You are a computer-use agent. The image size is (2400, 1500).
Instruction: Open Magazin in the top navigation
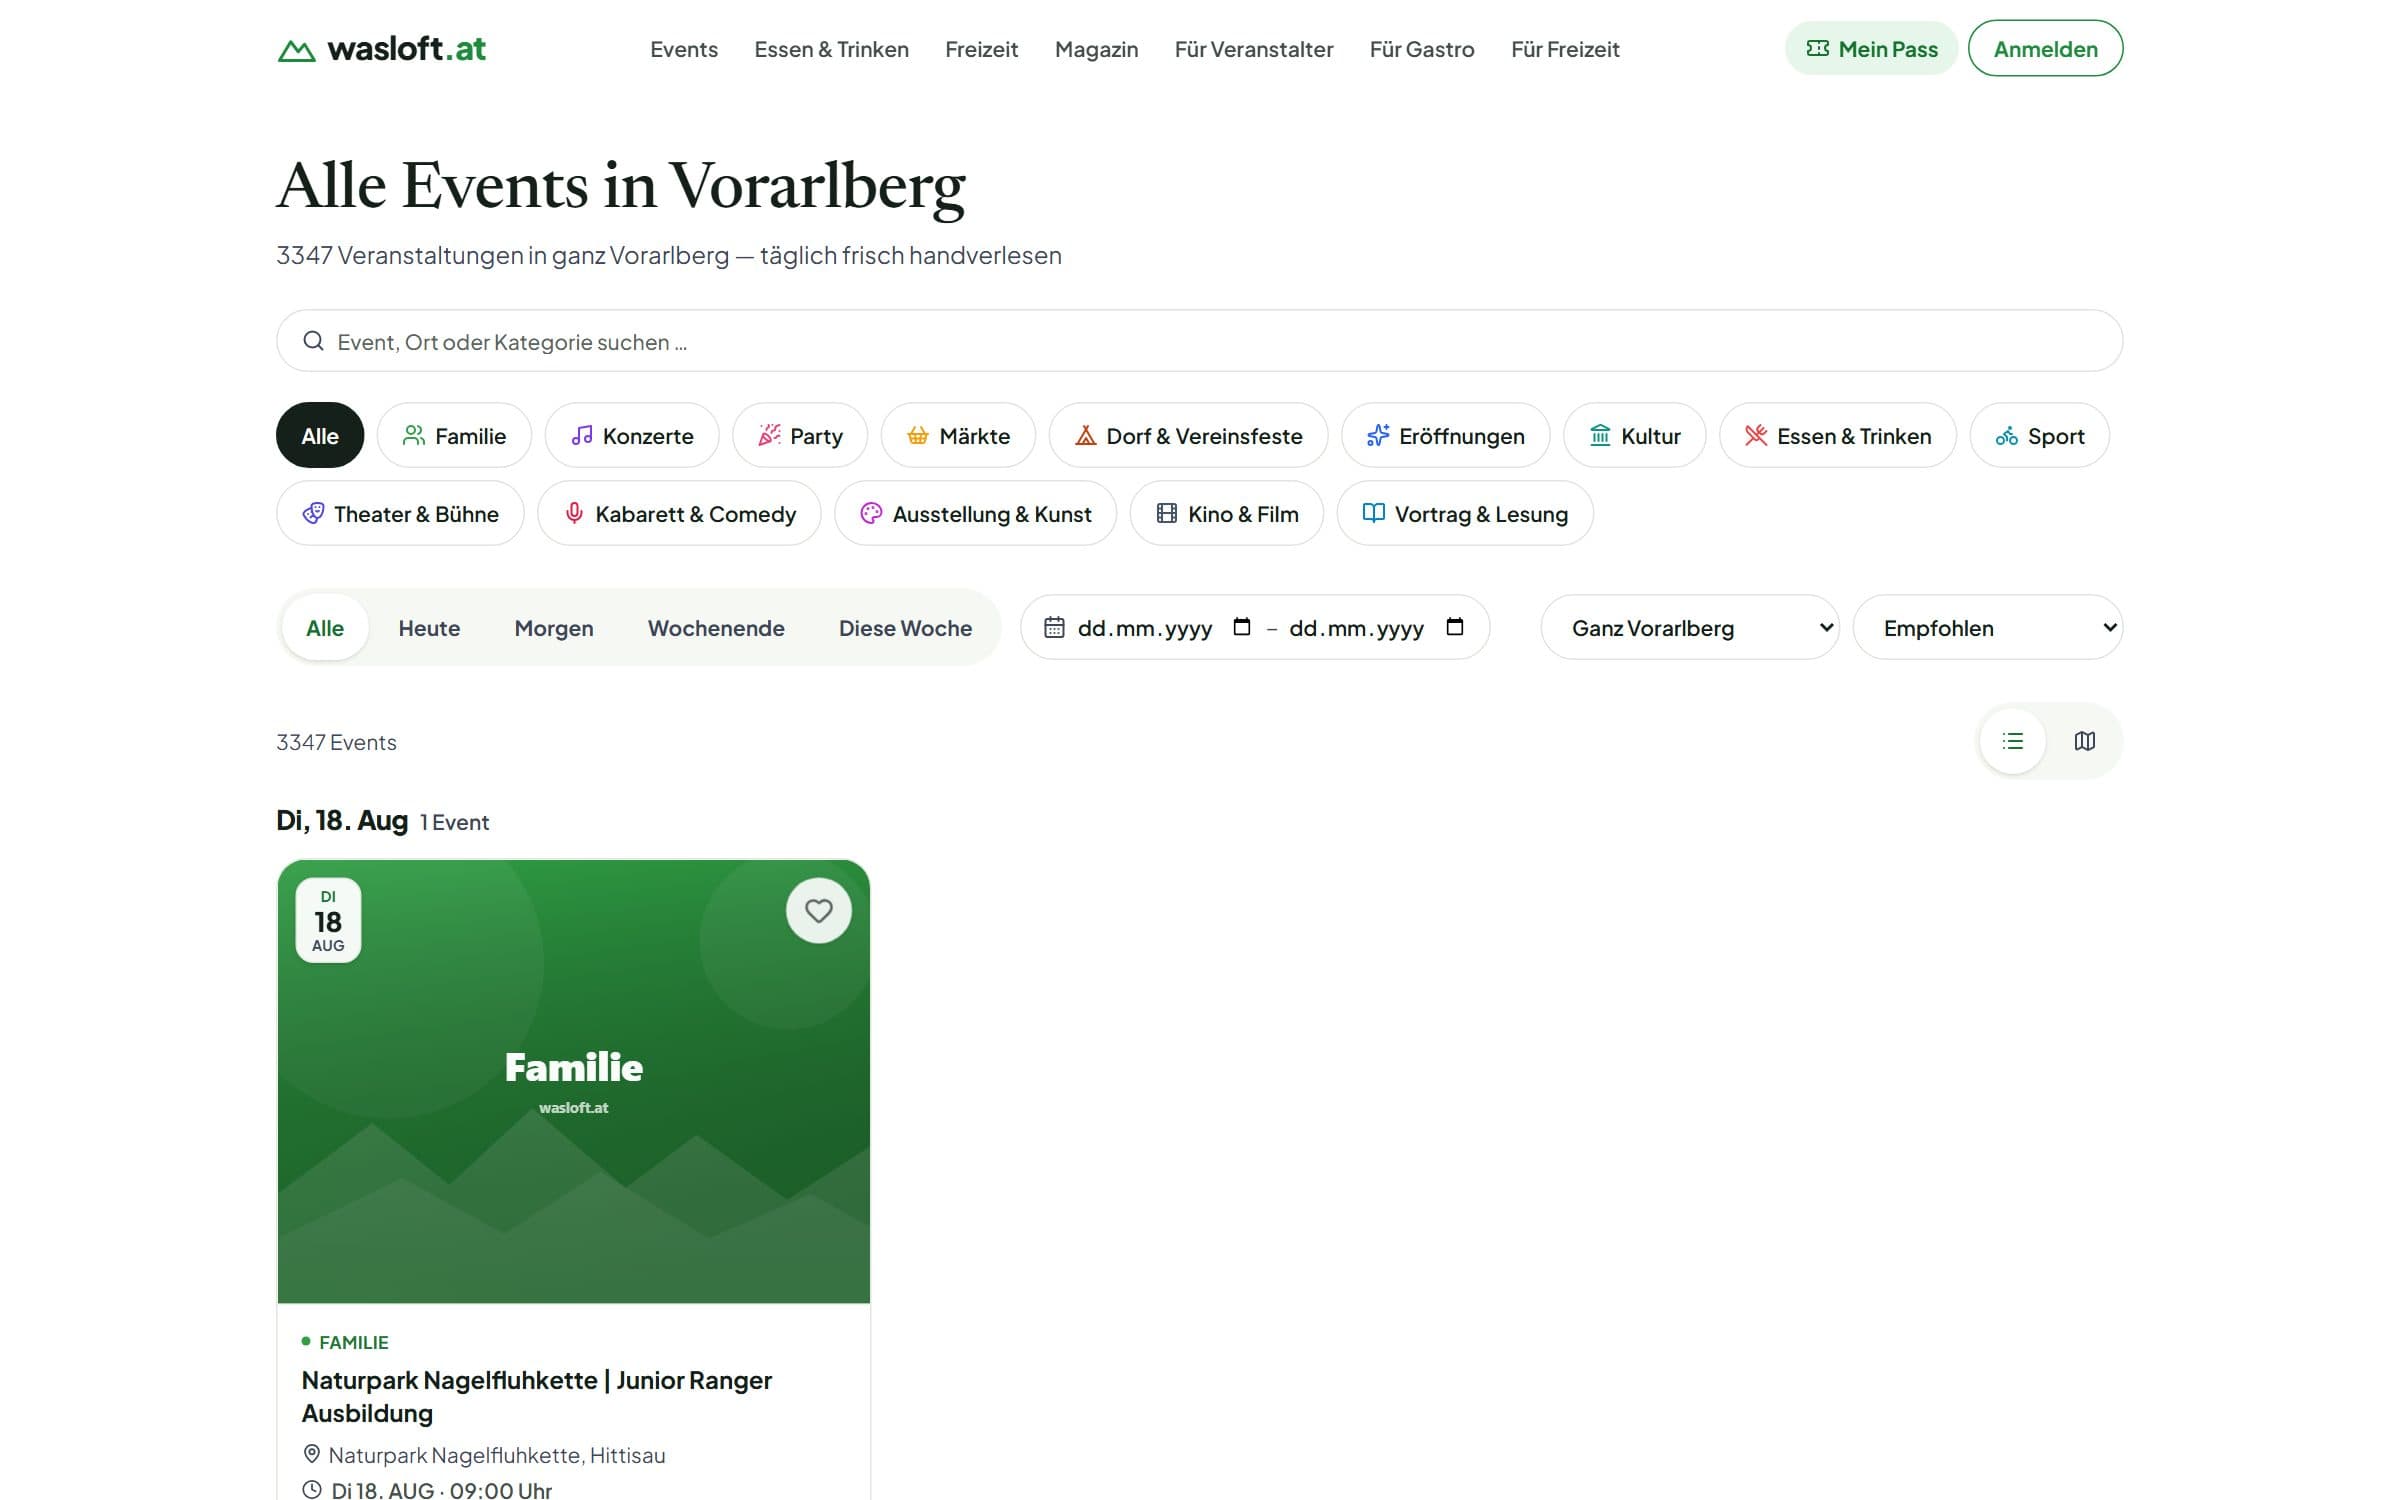point(1096,49)
